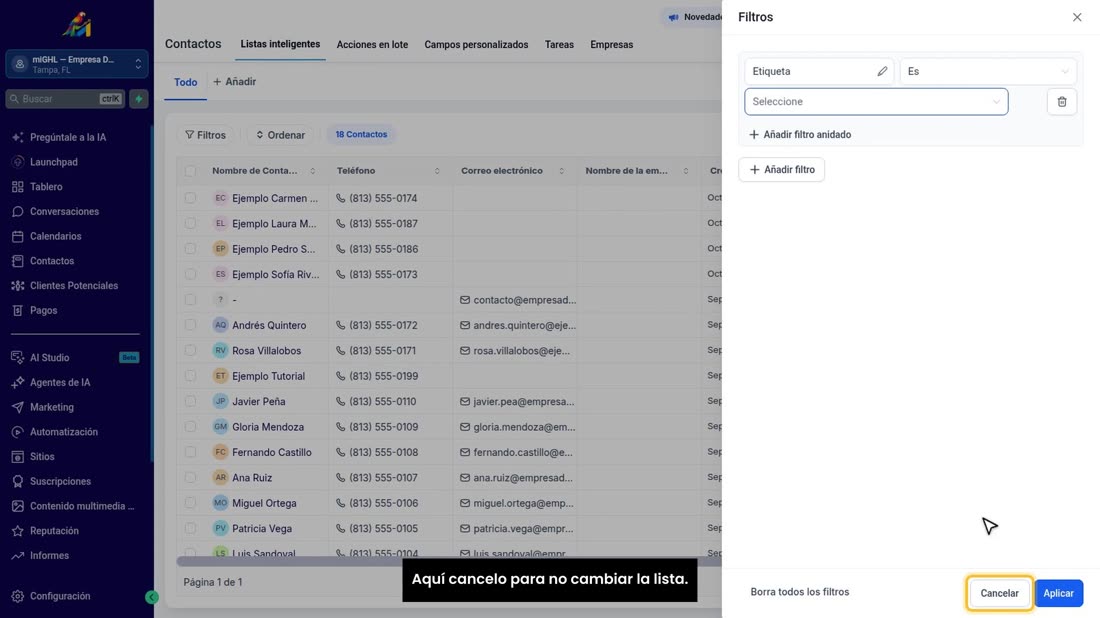Tick the checkbox for Andrés Quintero
The width and height of the screenshot is (1100, 618).
(x=190, y=325)
